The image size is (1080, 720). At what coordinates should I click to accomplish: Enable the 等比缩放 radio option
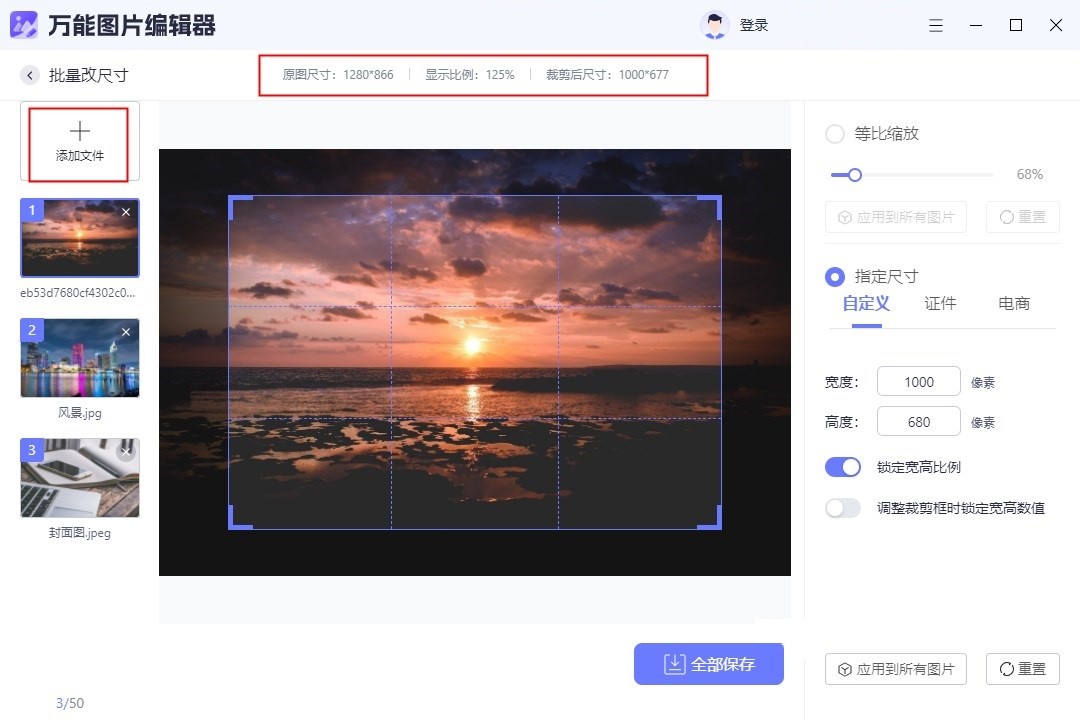pyautogui.click(x=834, y=133)
